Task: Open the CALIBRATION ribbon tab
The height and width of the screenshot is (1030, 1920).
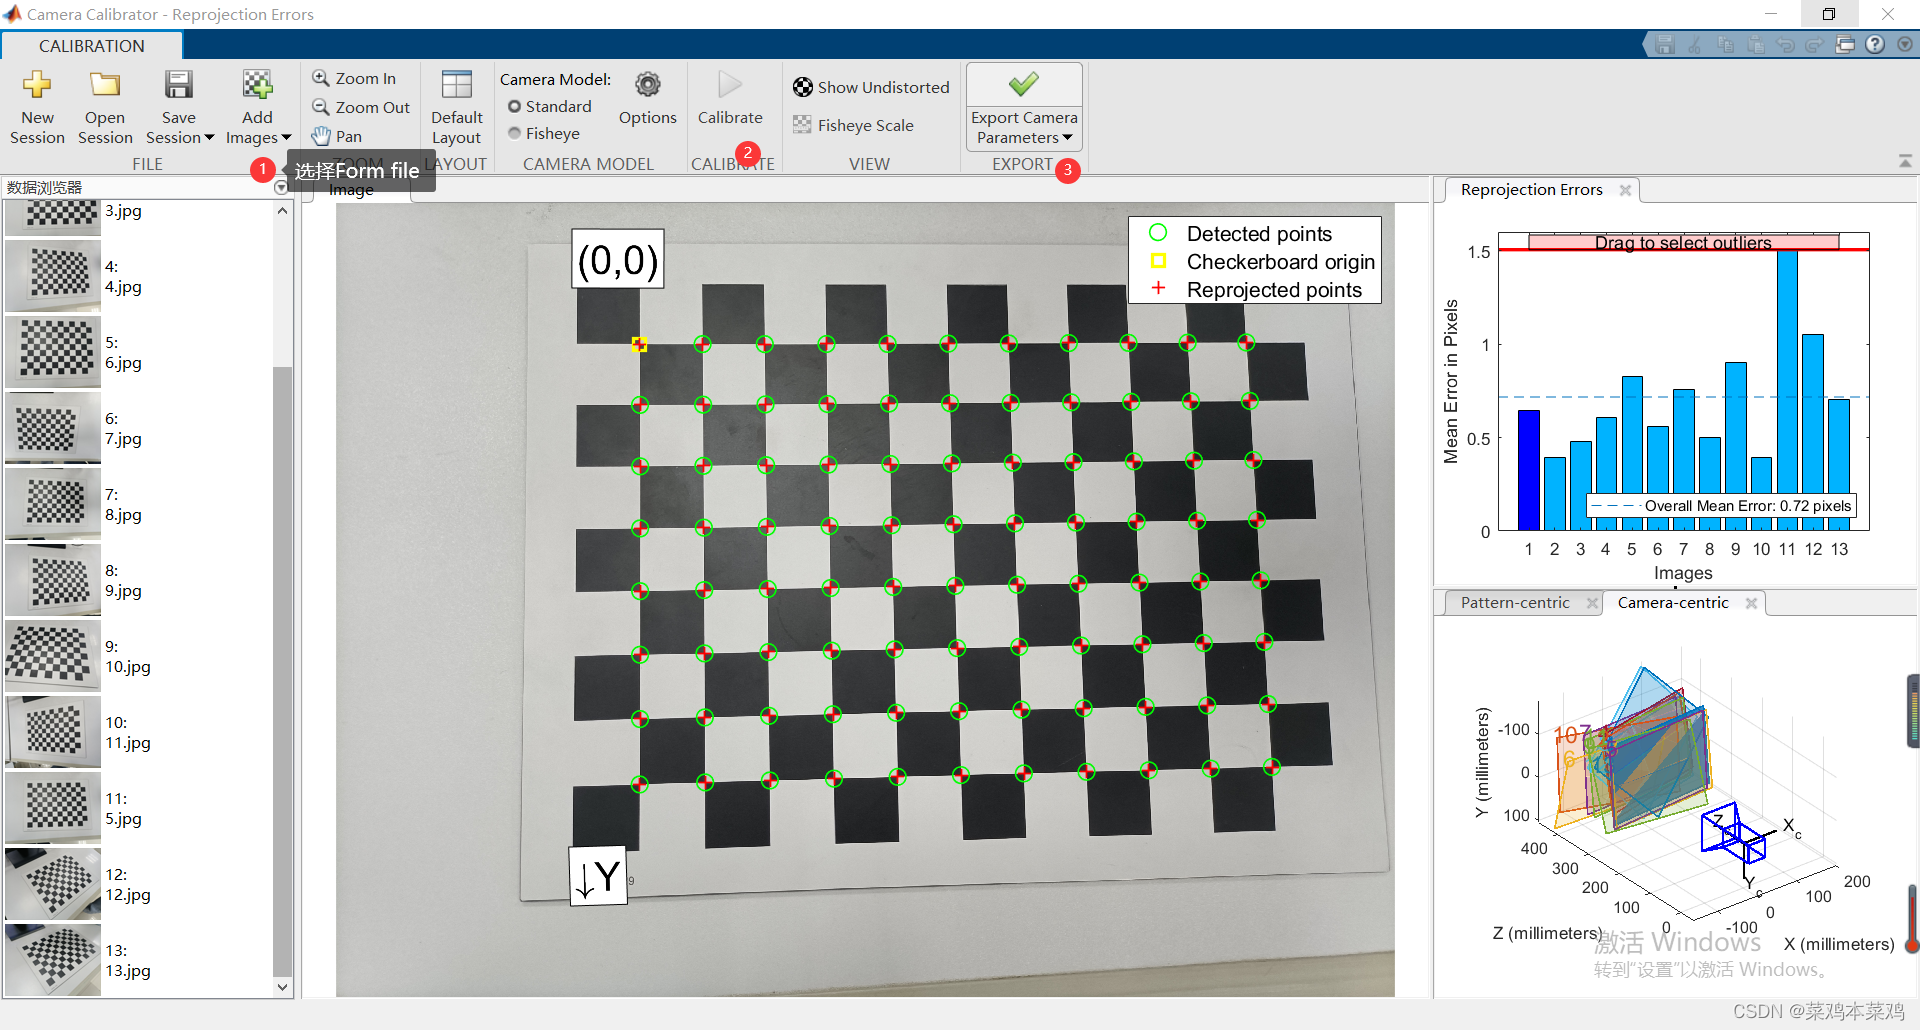Action: pyautogui.click(x=92, y=46)
